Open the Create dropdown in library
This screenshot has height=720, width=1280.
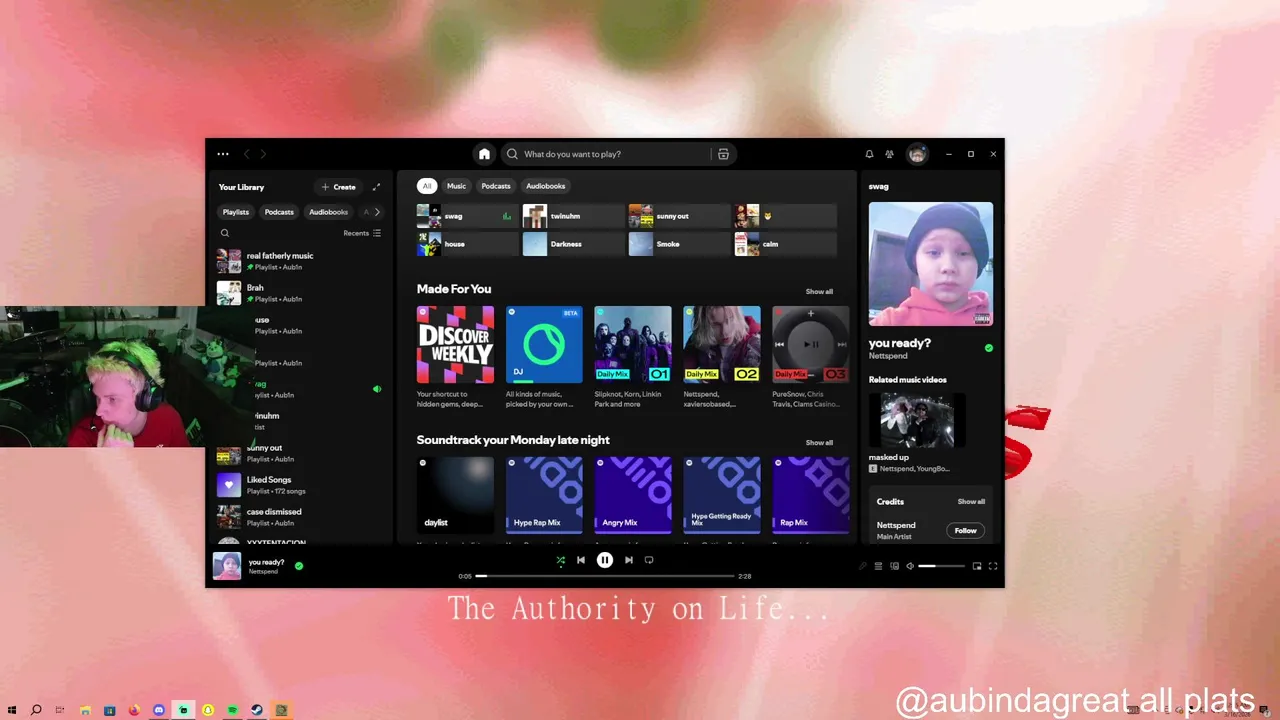(x=338, y=187)
